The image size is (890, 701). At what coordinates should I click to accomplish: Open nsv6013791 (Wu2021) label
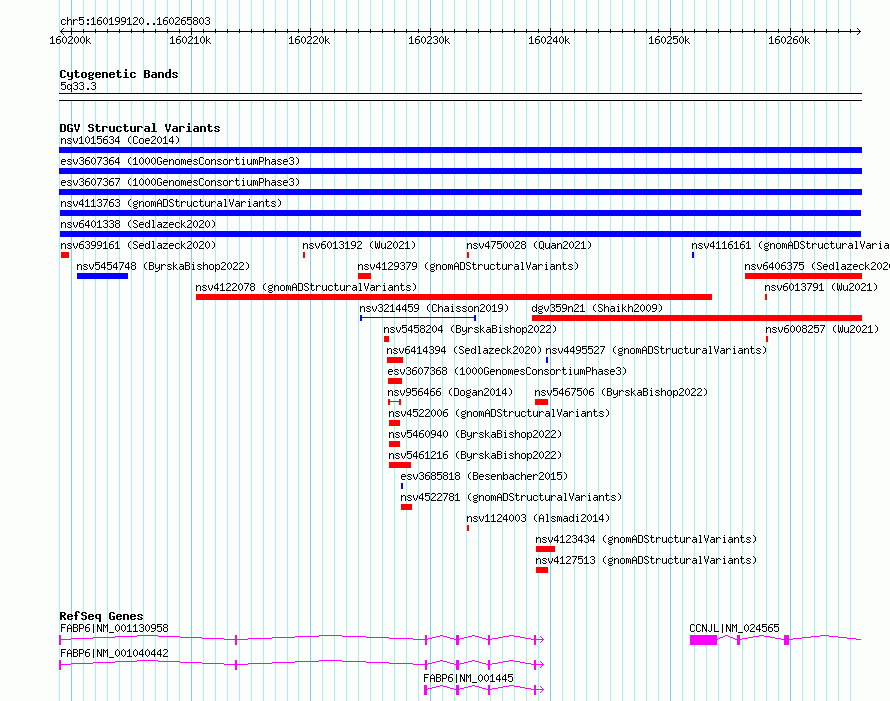[821, 287]
